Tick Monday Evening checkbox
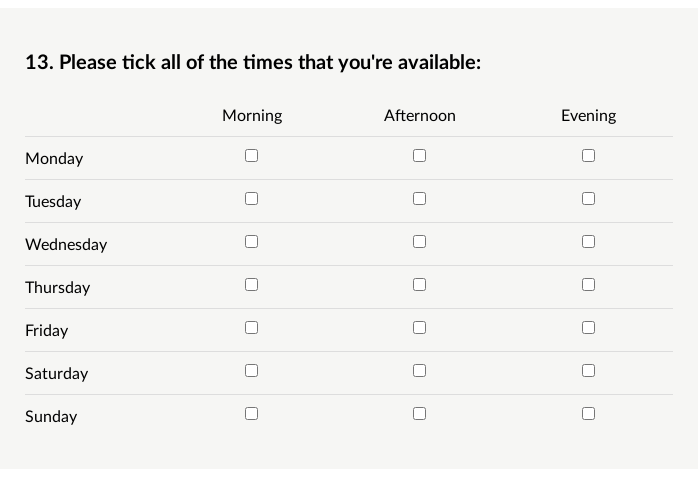This screenshot has width=698, height=477. pos(588,155)
